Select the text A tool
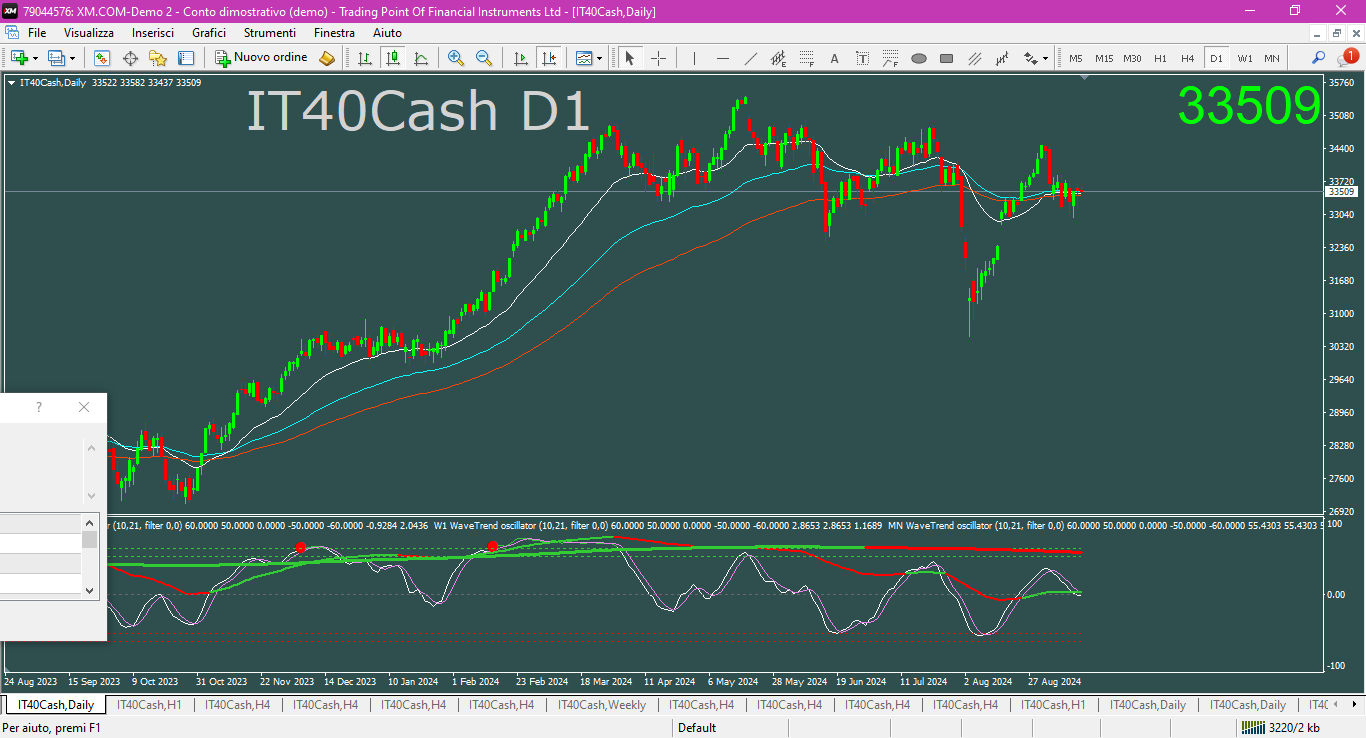Screen dimensions: 1366x738 [x=835, y=58]
